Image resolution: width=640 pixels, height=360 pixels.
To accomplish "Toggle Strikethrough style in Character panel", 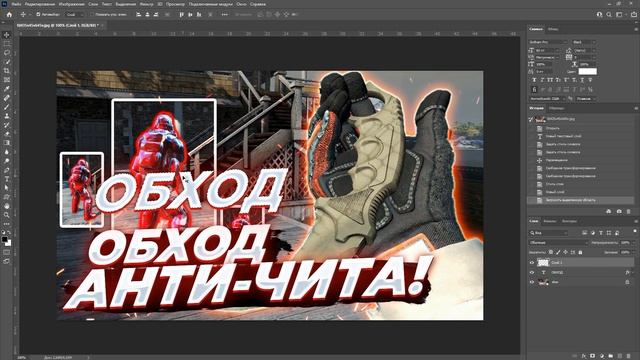I will (x=590, y=80).
